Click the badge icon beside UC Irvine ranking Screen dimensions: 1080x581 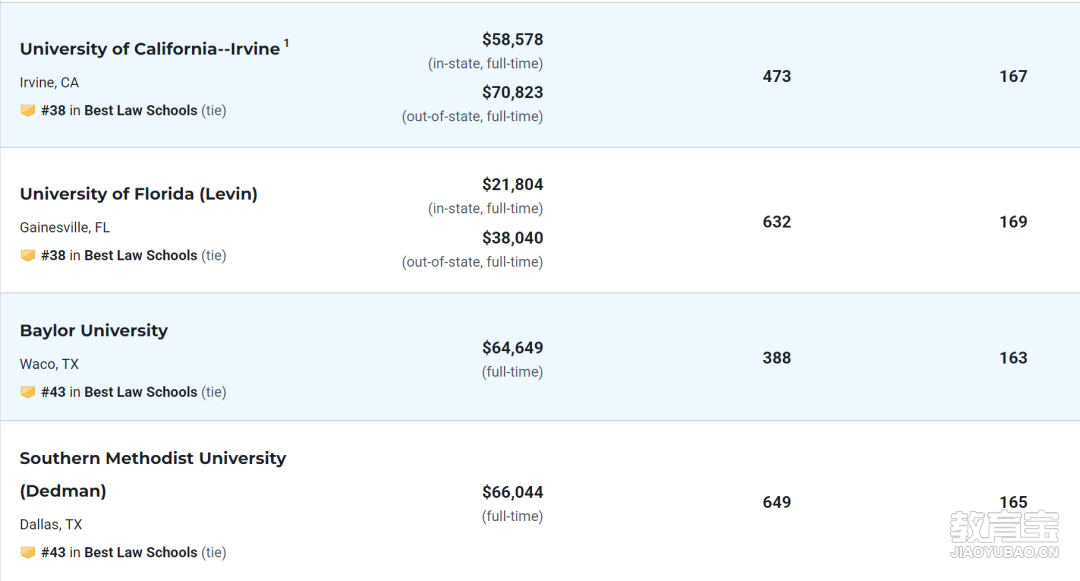click(x=28, y=110)
